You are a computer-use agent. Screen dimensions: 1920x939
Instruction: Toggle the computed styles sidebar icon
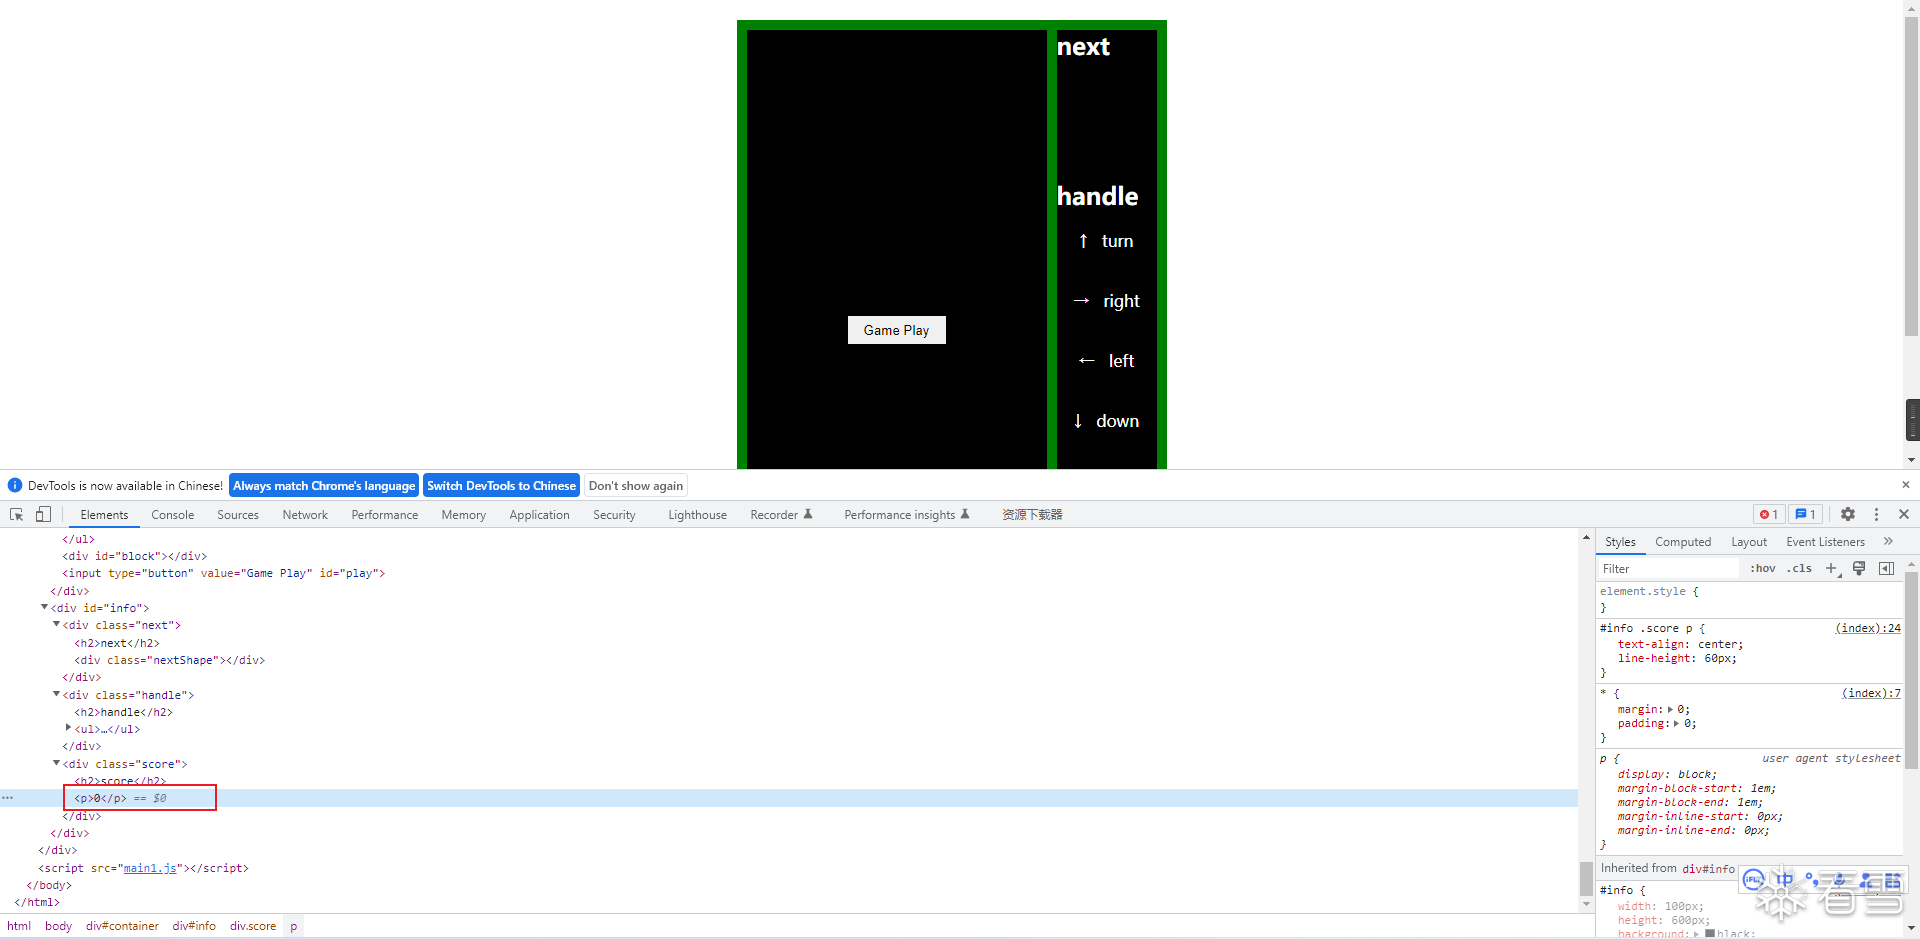1886,568
